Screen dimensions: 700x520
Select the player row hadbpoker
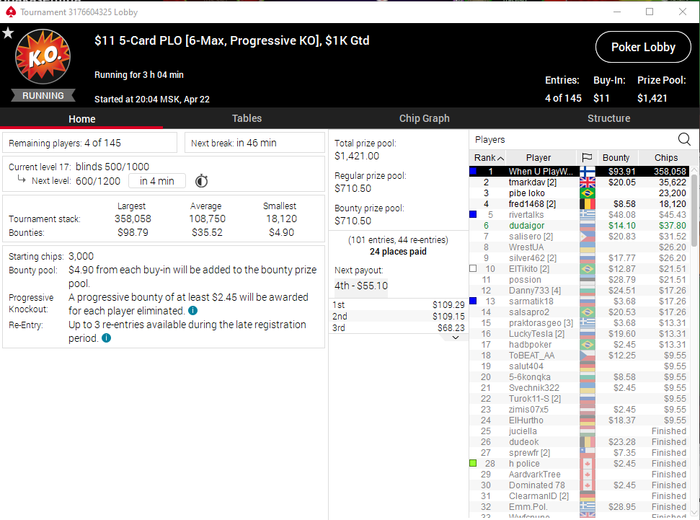pyautogui.click(x=579, y=345)
